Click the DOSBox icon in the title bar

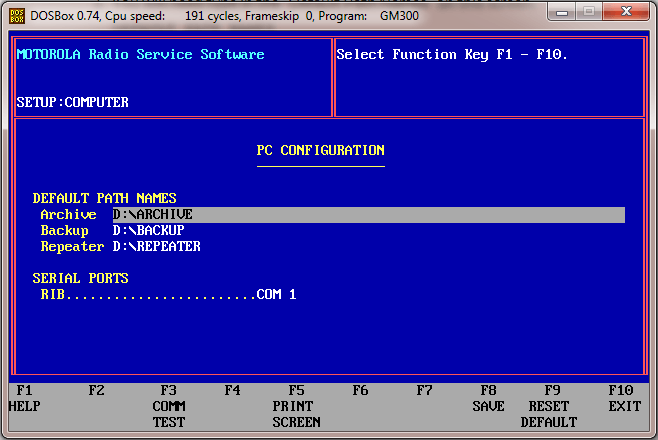click(17, 16)
